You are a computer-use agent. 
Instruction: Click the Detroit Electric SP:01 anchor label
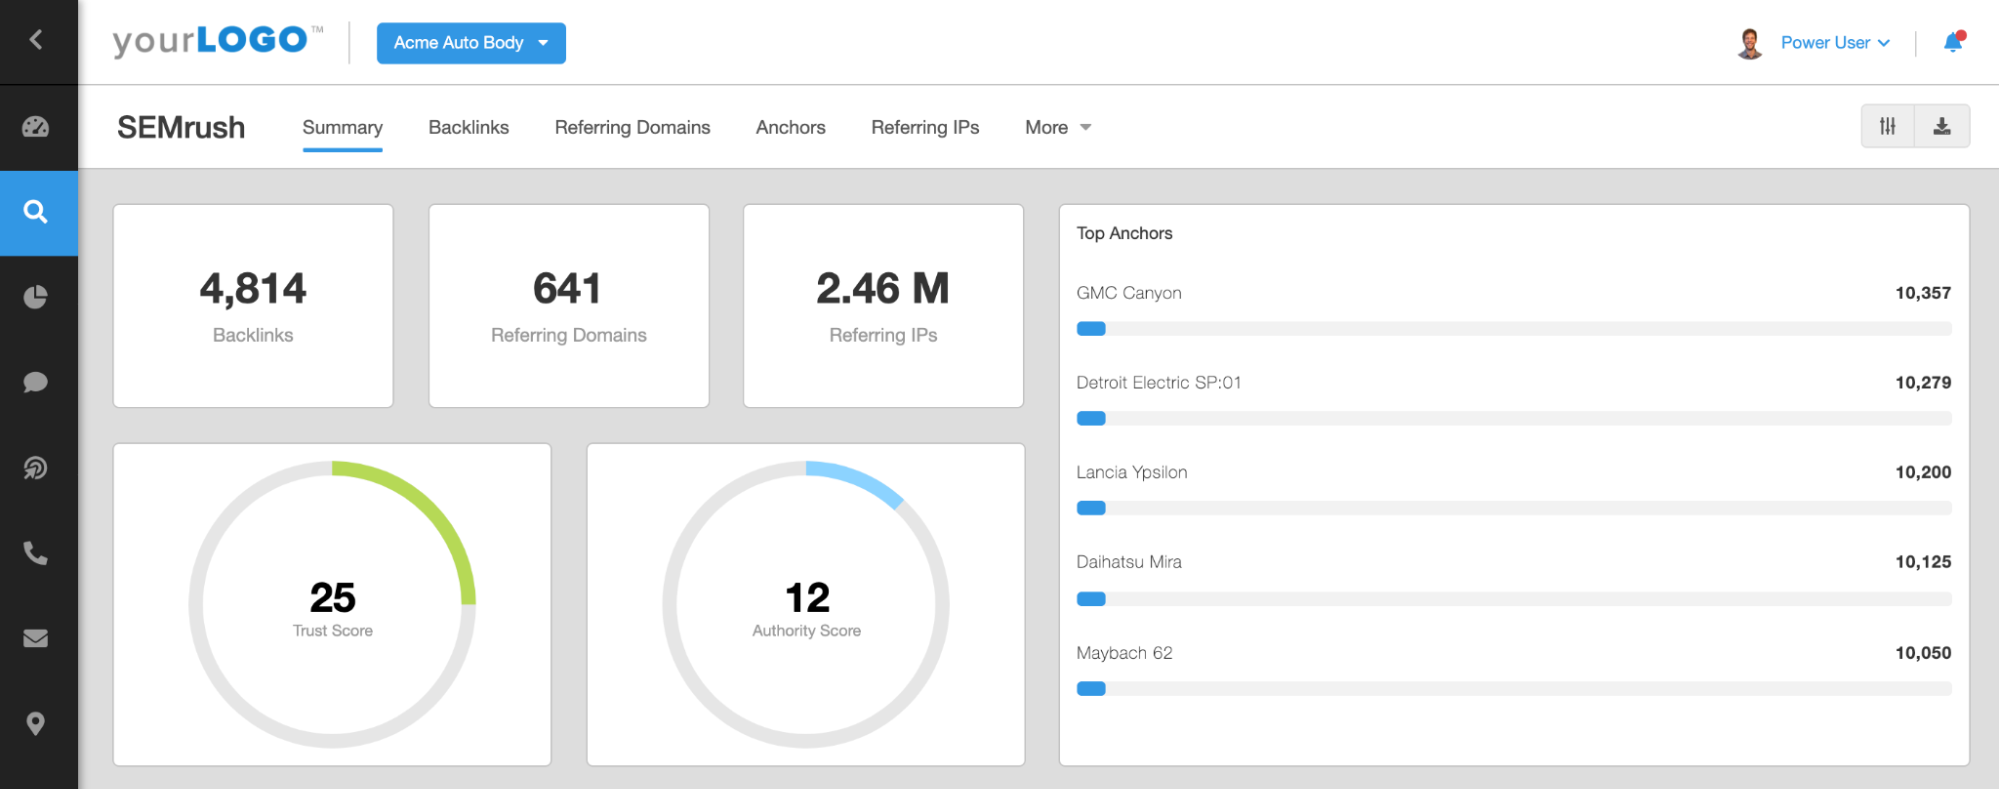tap(1158, 382)
